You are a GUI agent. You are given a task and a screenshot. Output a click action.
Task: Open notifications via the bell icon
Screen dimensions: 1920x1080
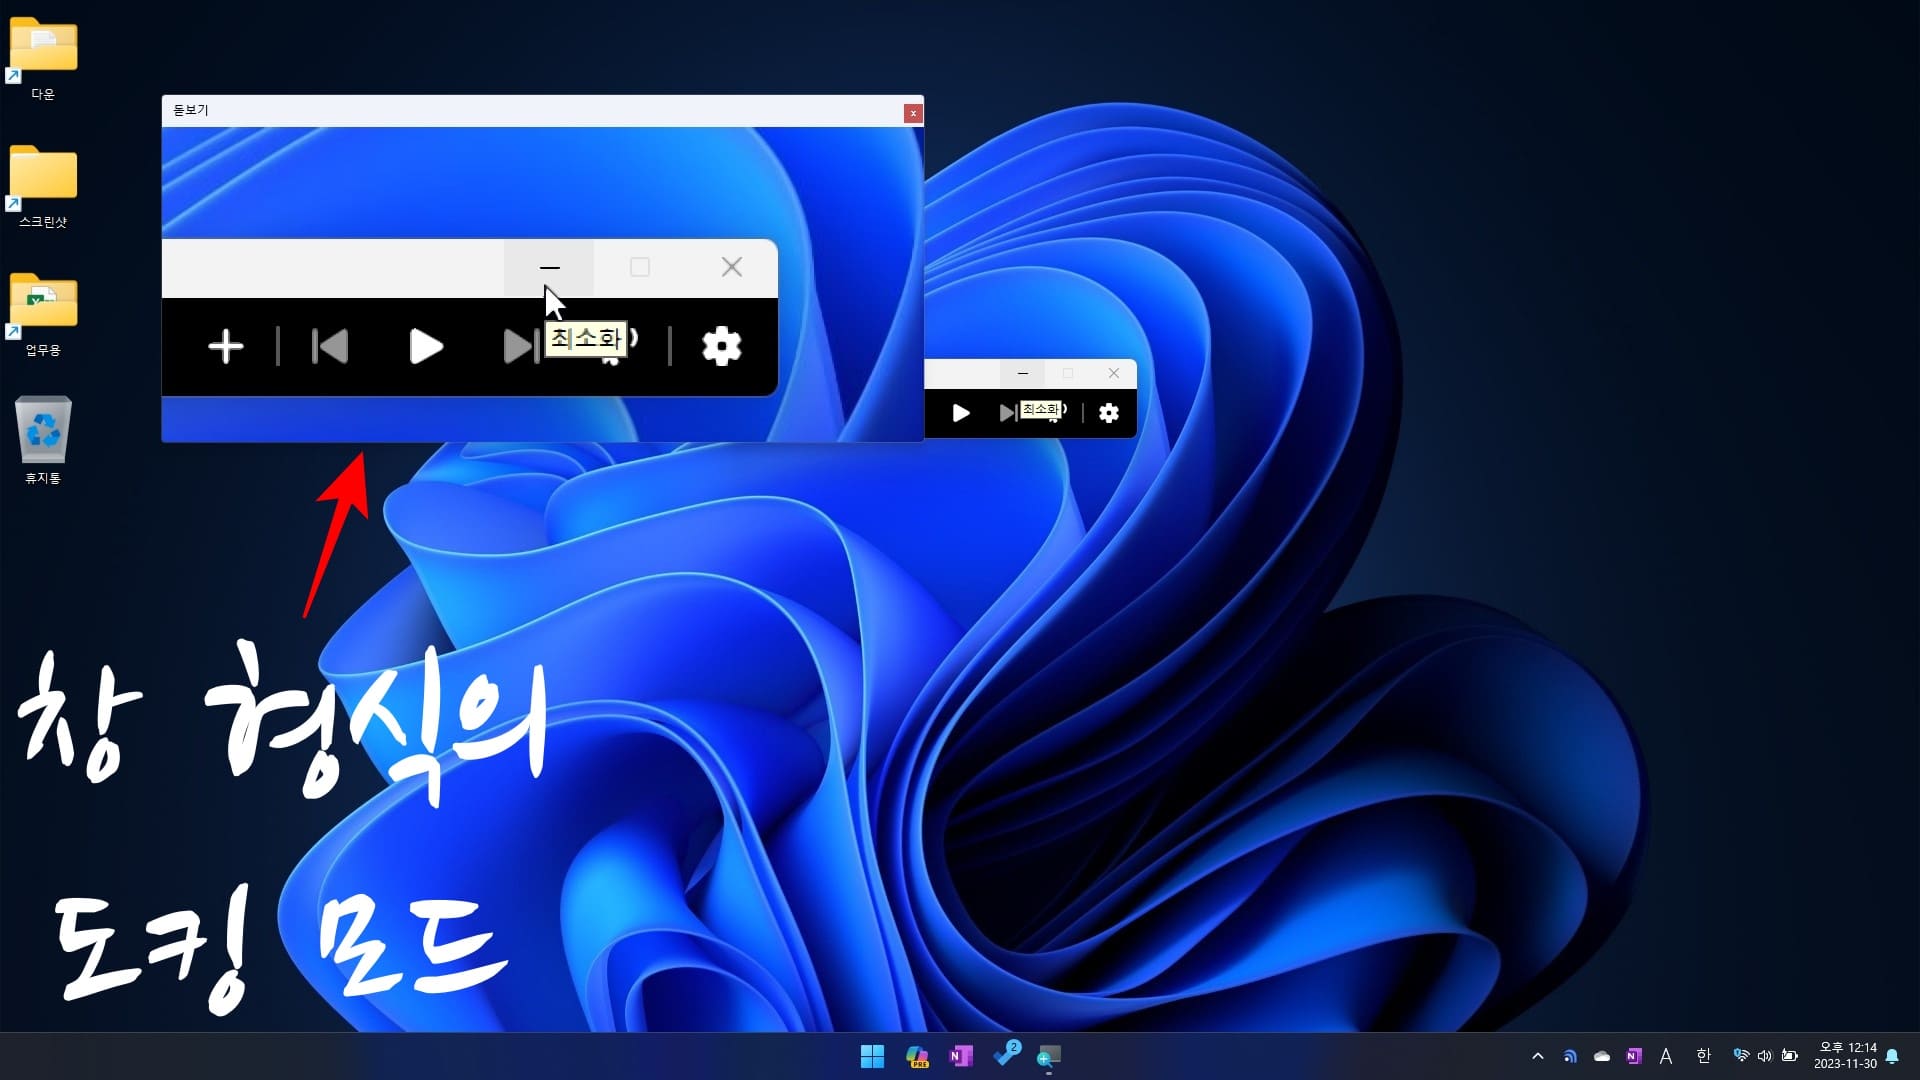[x=1892, y=1056]
